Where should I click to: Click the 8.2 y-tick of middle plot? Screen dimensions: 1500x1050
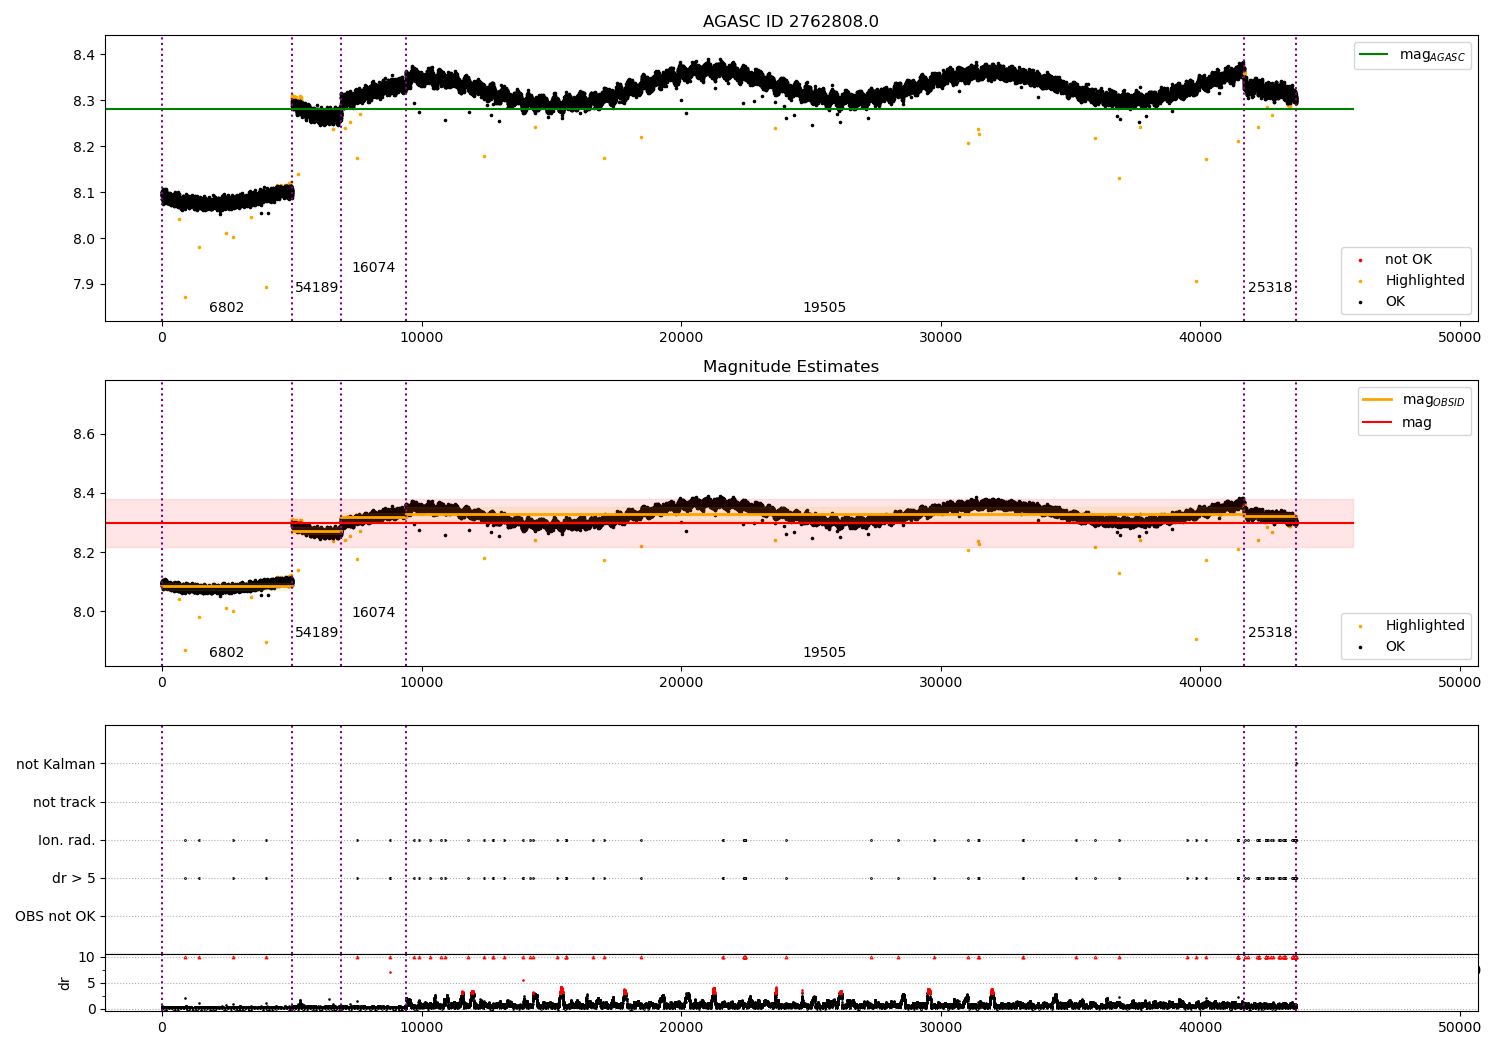(84, 553)
